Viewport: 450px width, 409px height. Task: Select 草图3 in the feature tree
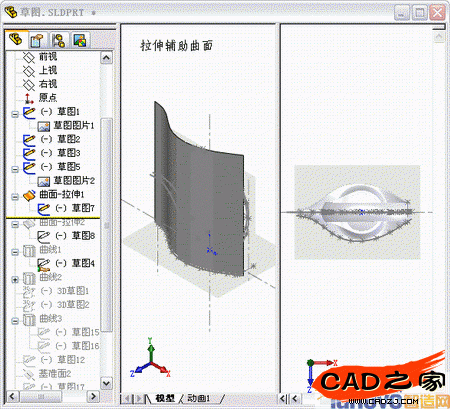pyautogui.click(x=68, y=153)
